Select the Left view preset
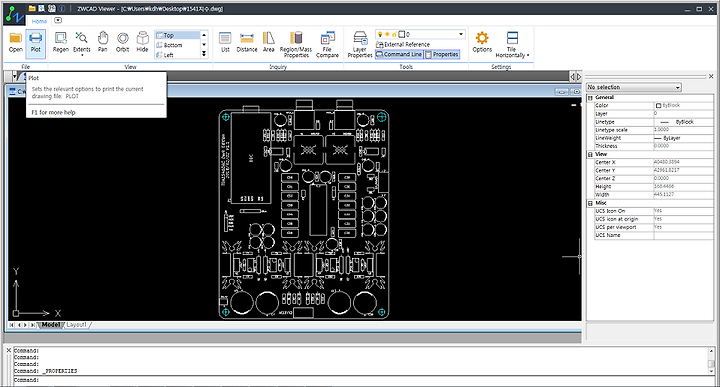The image size is (720, 387). [177, 55]
